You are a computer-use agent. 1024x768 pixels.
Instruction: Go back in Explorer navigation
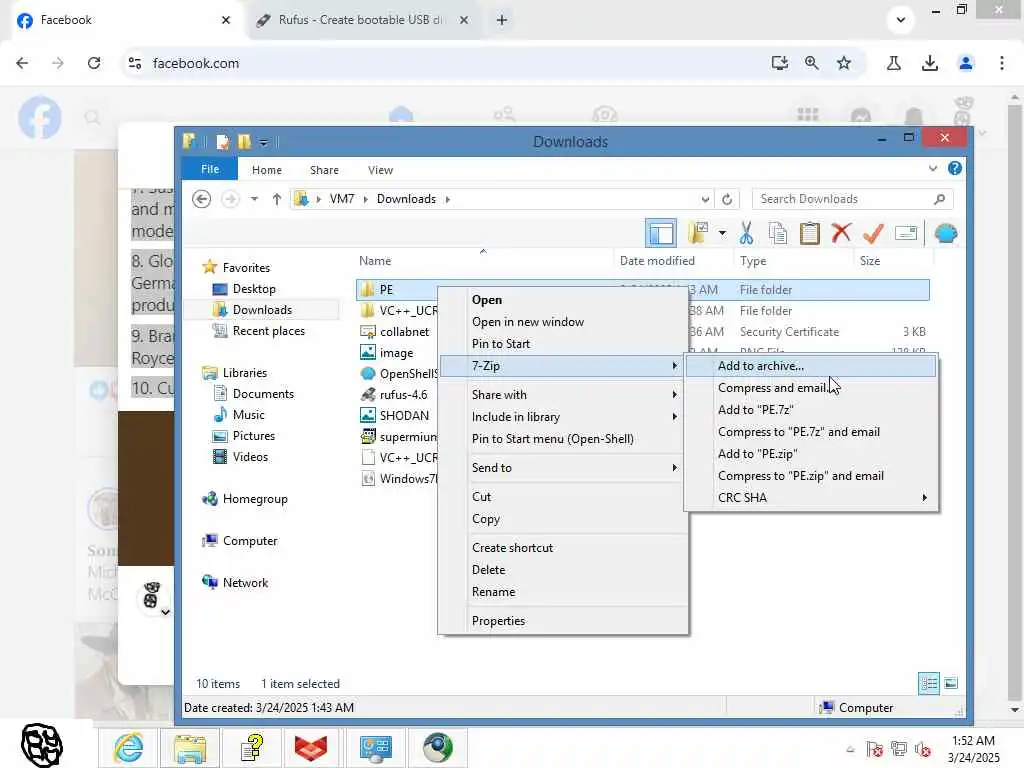pyautogui.click(x=202, y=199)
